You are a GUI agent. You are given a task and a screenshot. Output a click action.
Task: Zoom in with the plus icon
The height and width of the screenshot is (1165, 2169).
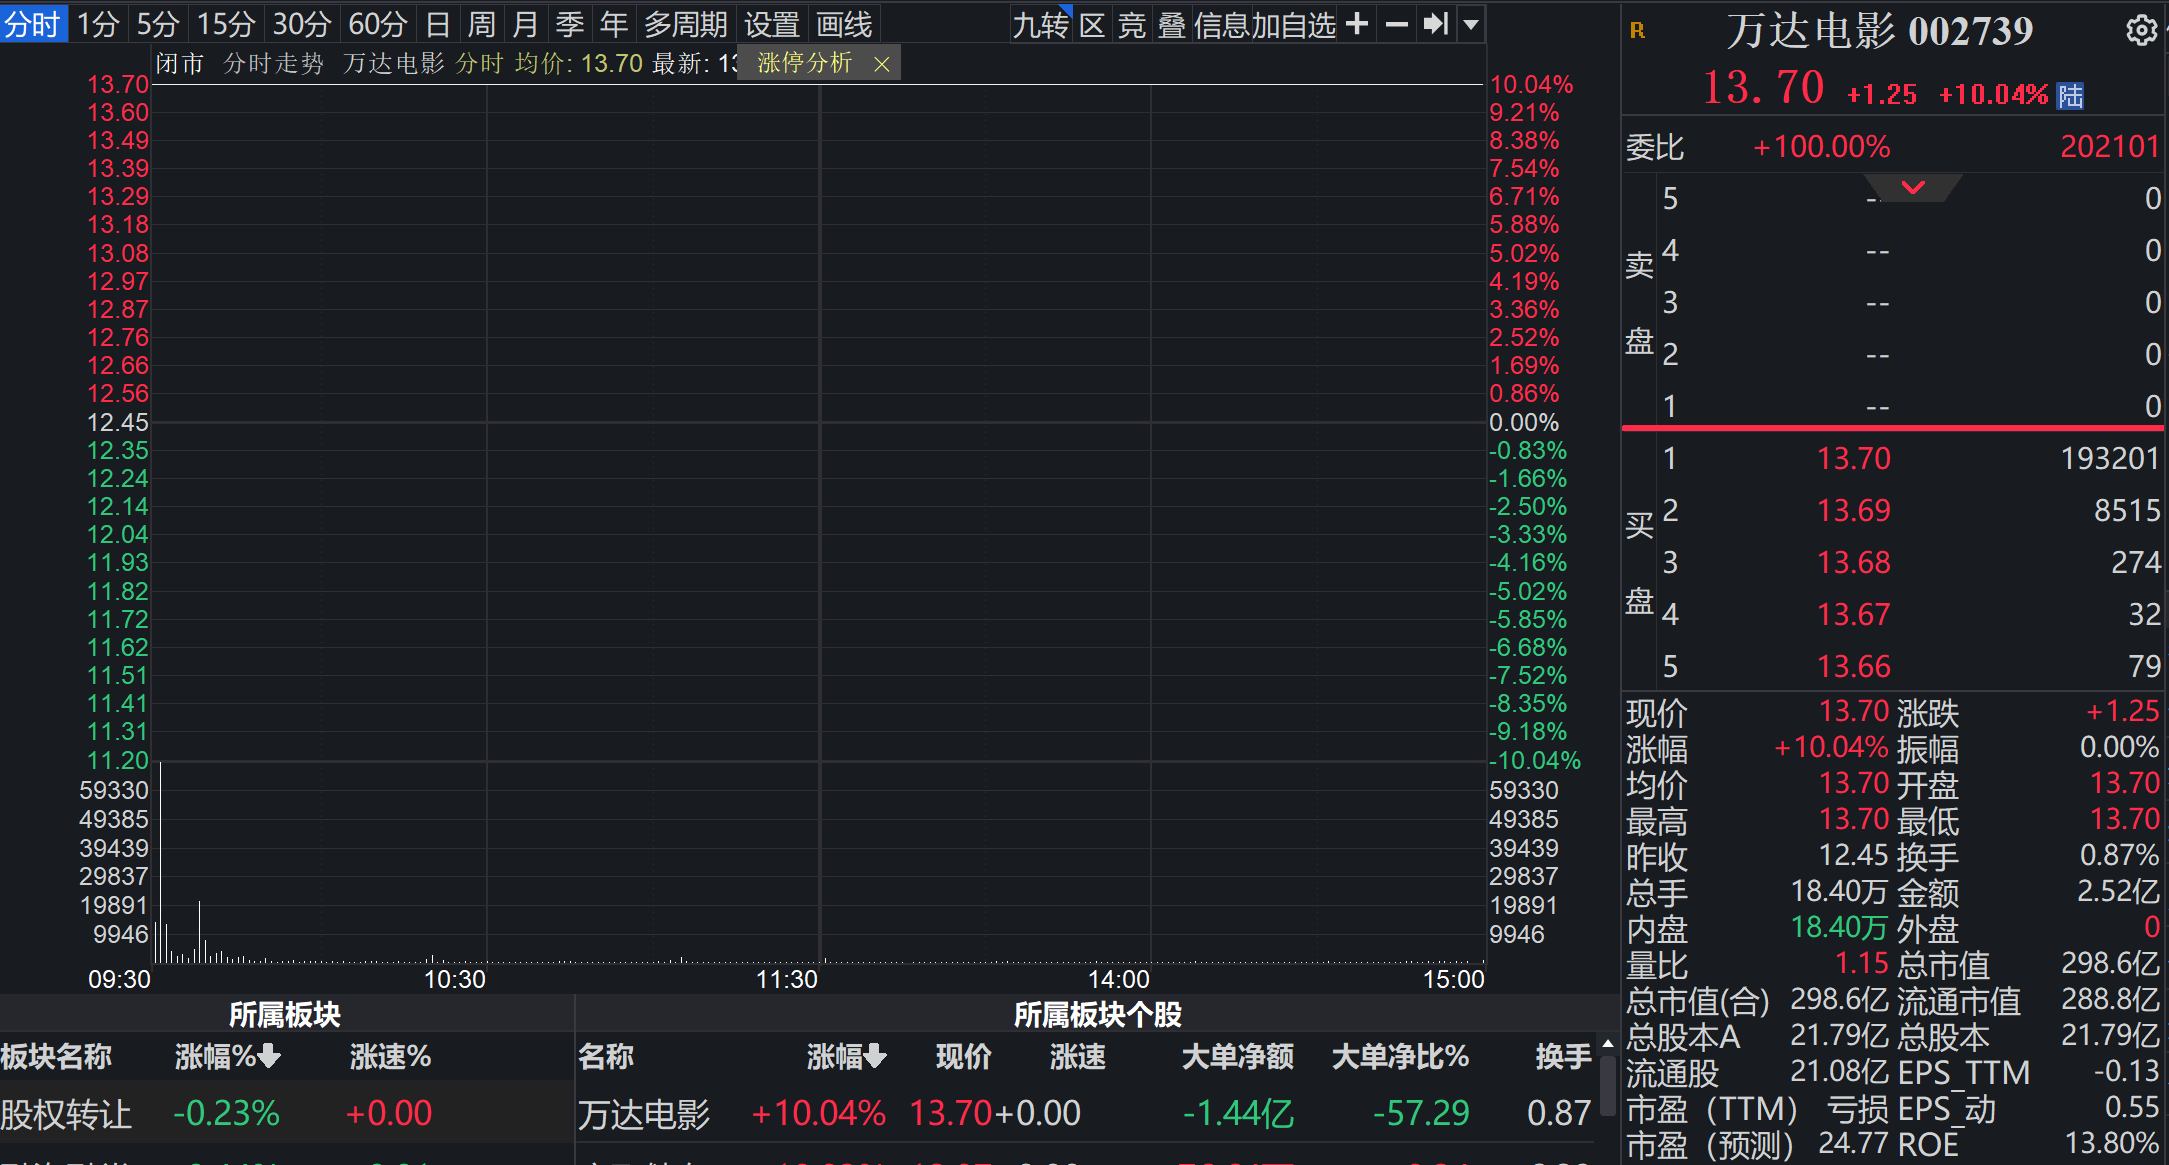(1357, 24)
